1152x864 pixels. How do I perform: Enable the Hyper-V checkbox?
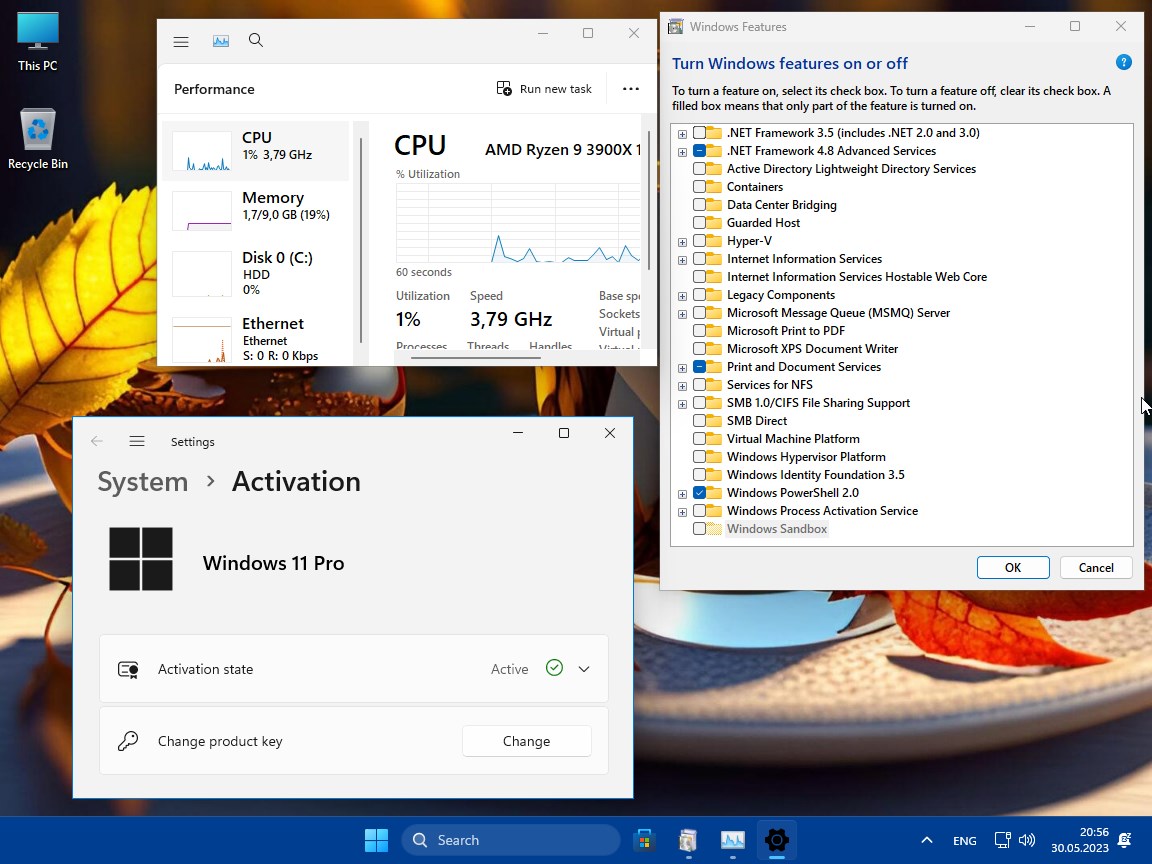point(700,241)
